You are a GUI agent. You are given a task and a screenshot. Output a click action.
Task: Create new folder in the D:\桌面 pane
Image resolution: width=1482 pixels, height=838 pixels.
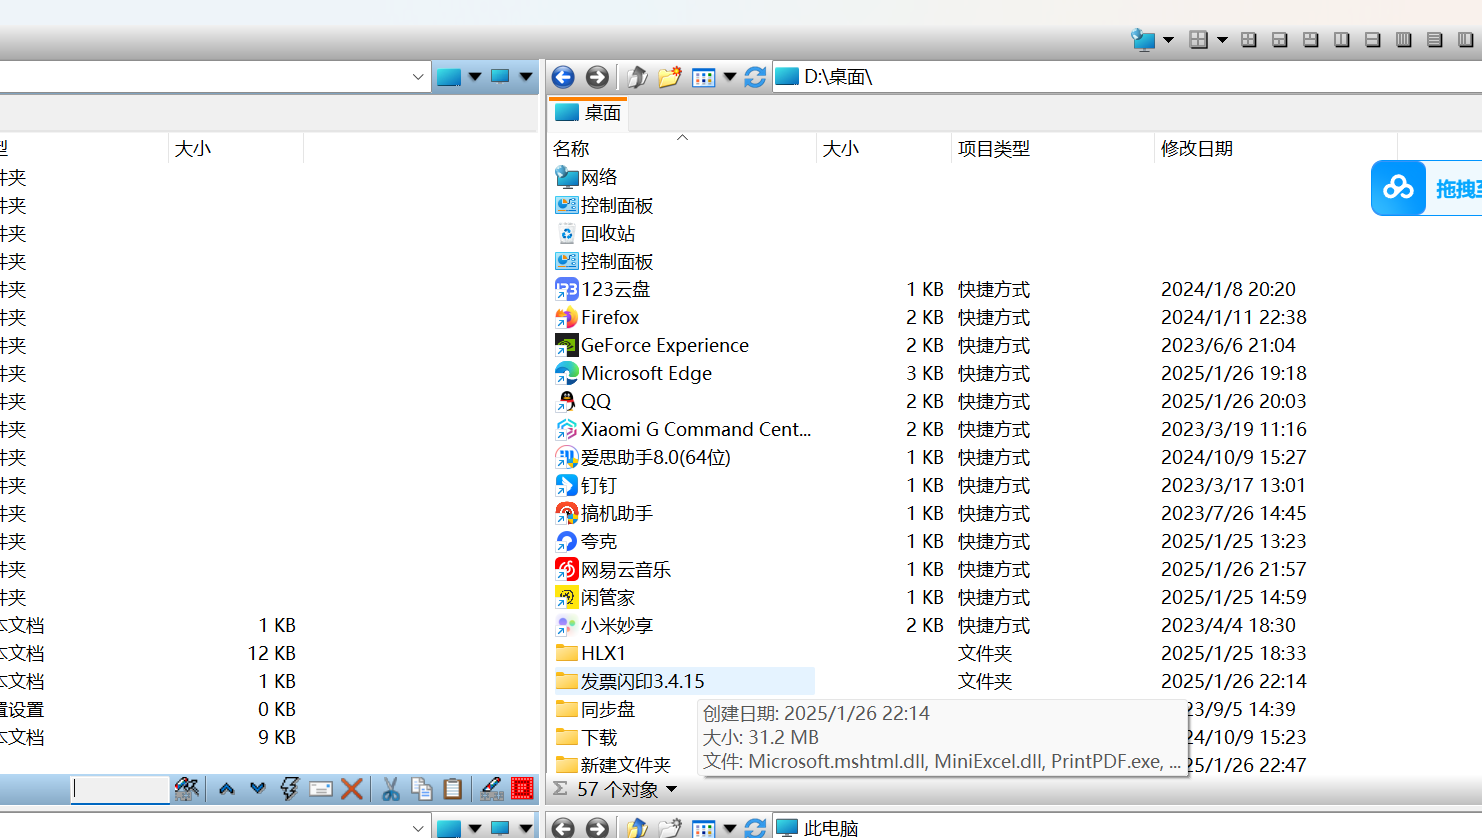click(x=670, y=77)
